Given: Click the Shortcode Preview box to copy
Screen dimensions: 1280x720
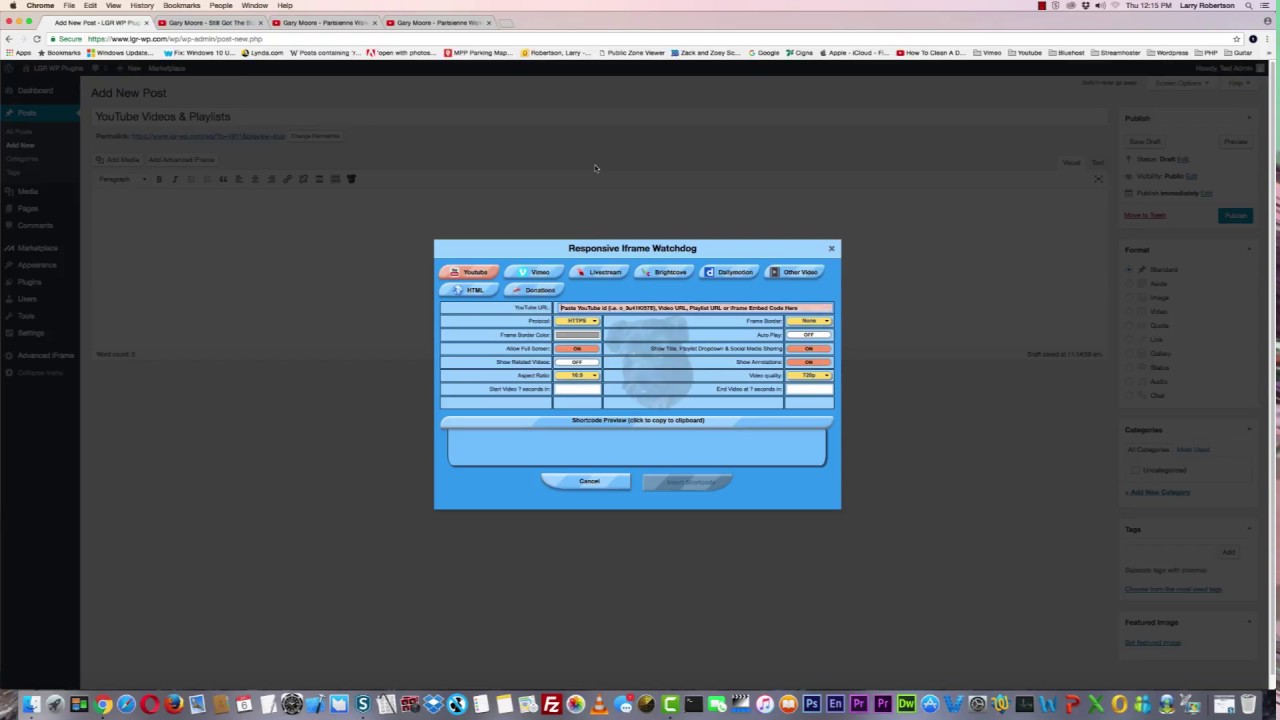Looking at the screenshot, I should 637,448.
